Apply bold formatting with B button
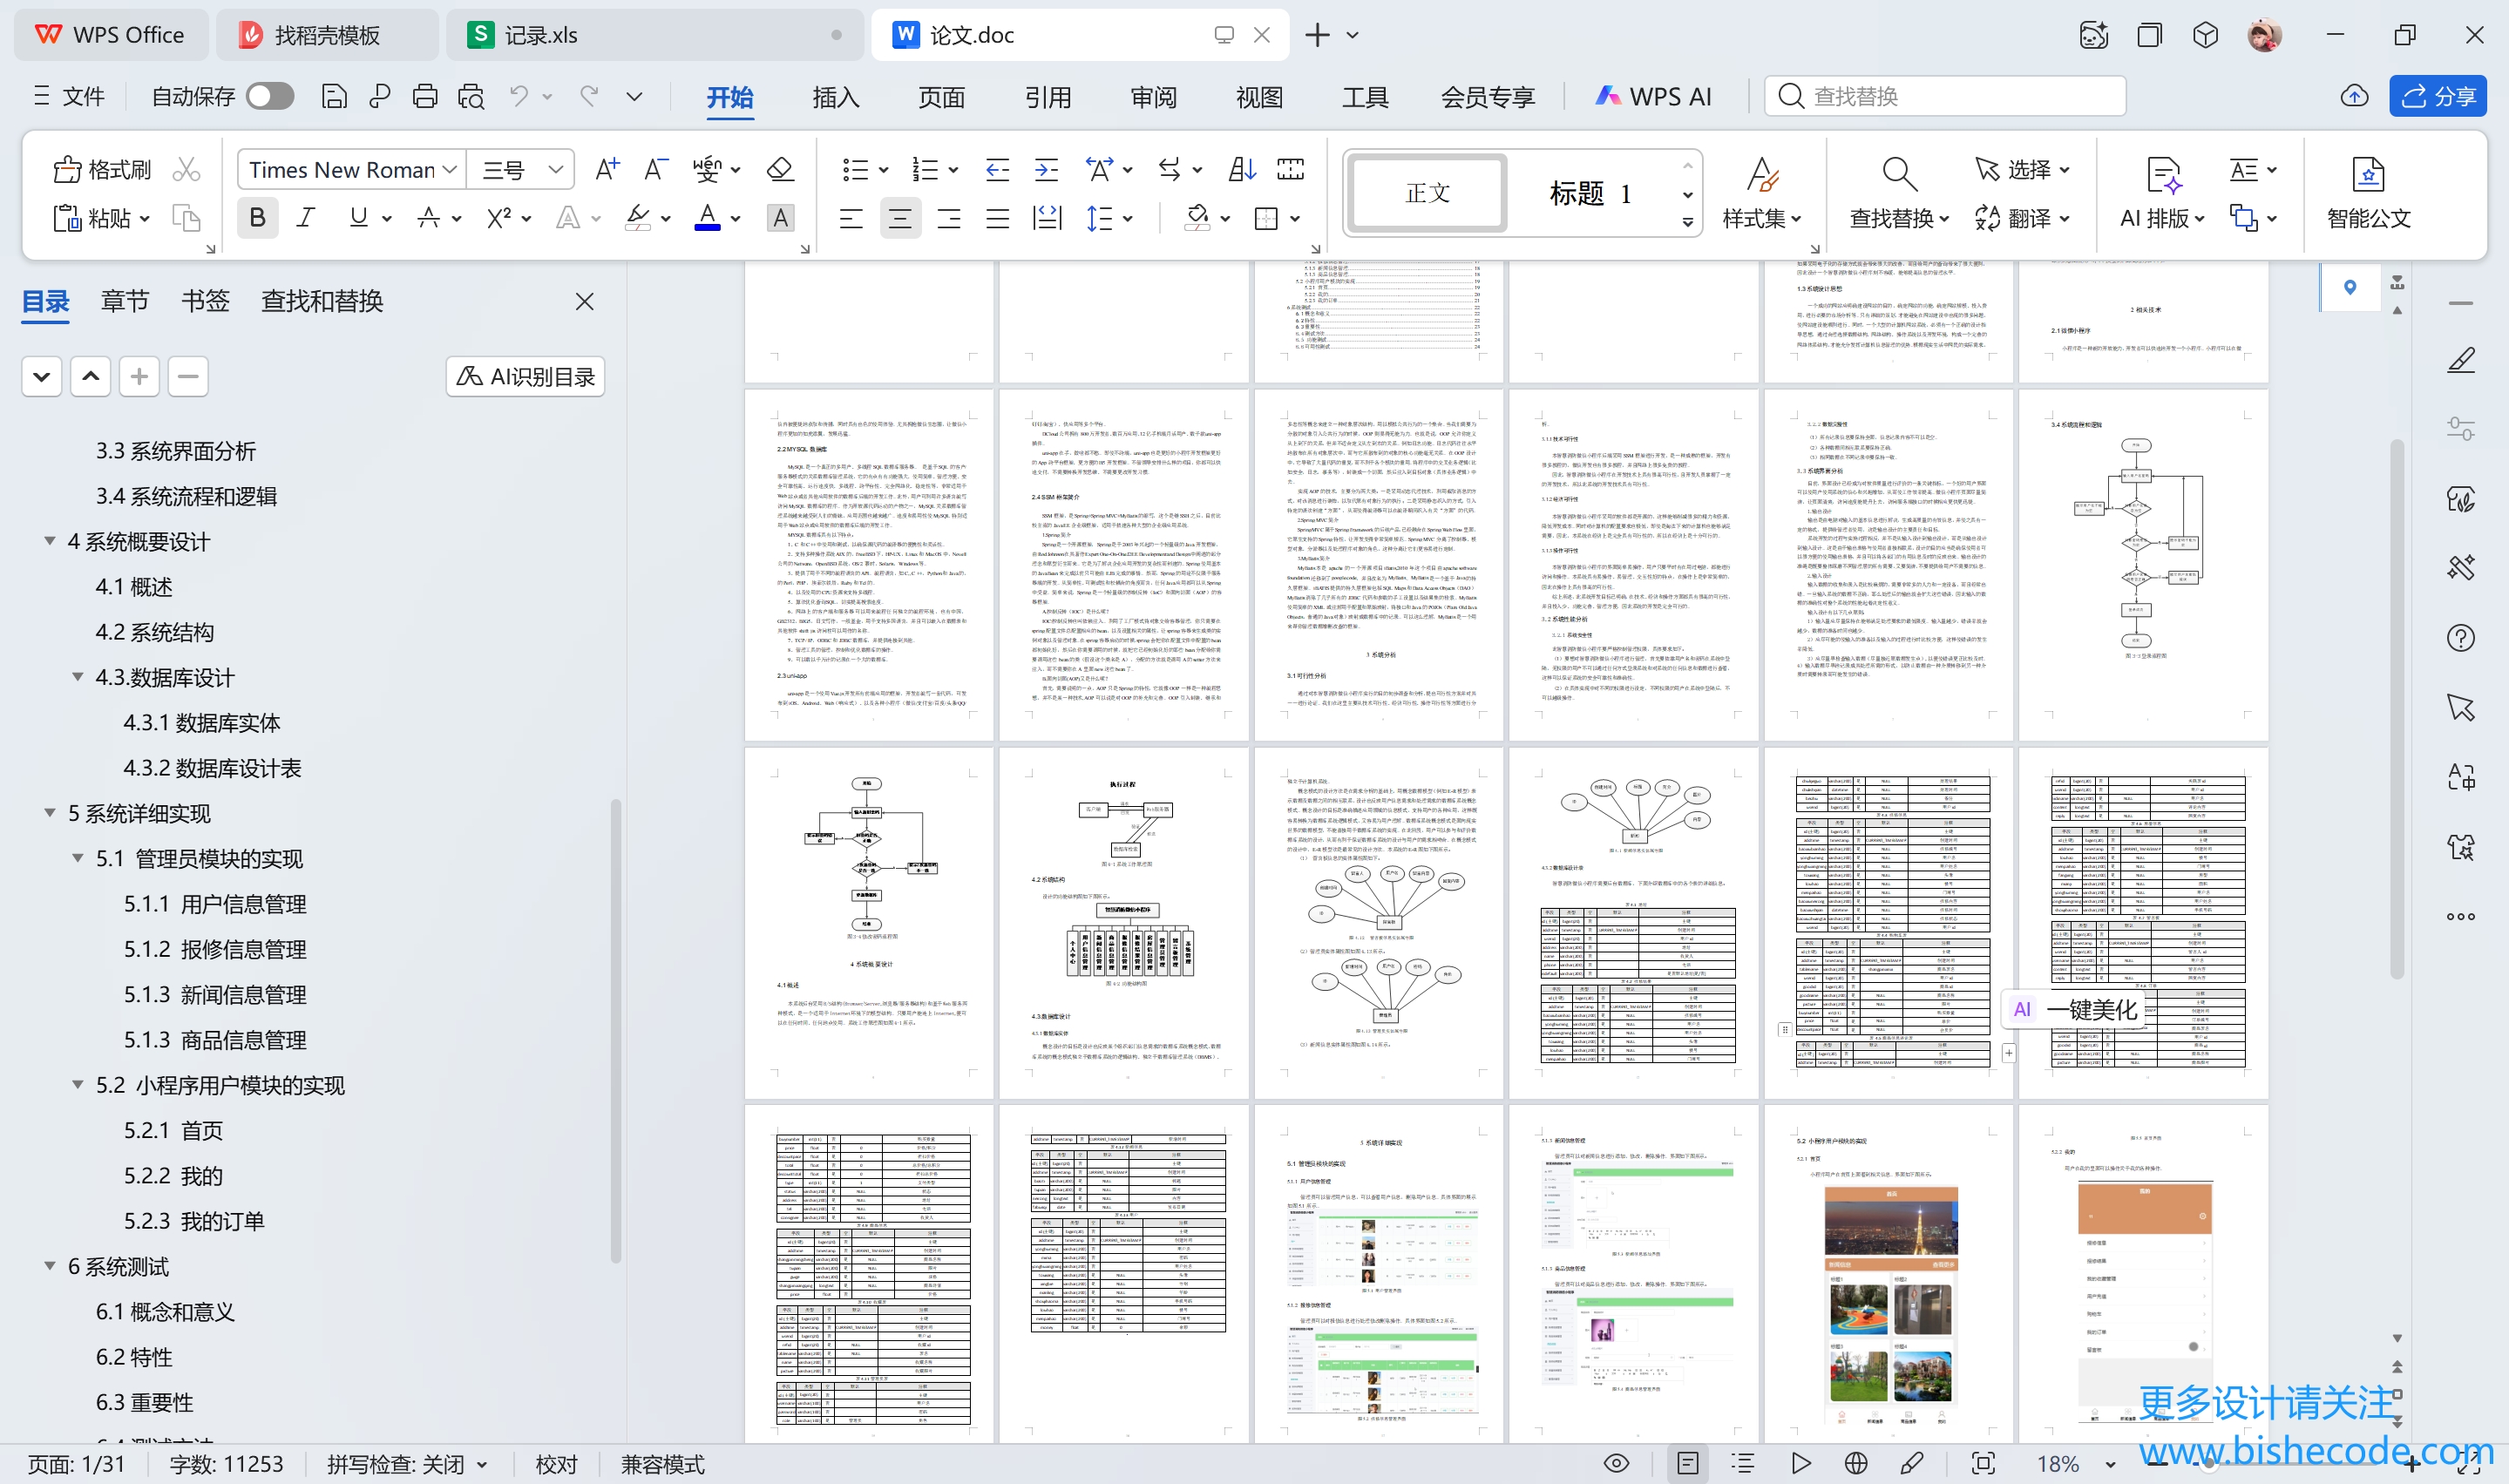The image size is (2509, 1484). pos(257,217)
